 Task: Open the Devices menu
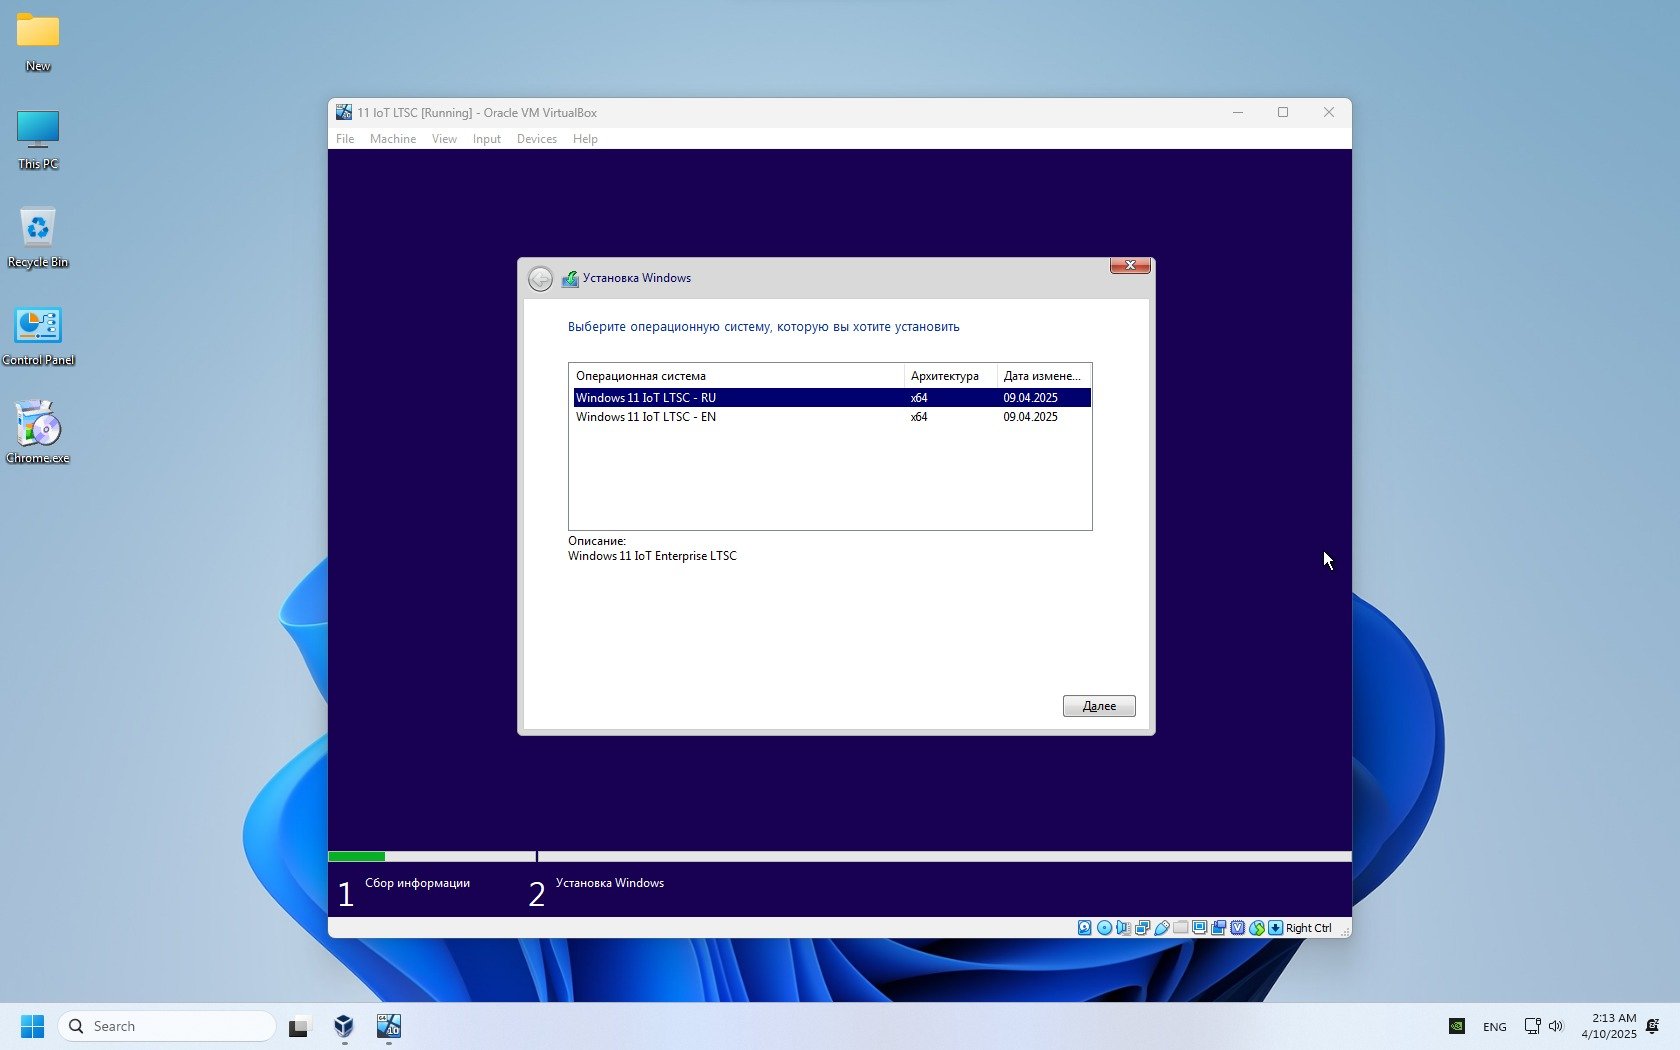[536, 139]
